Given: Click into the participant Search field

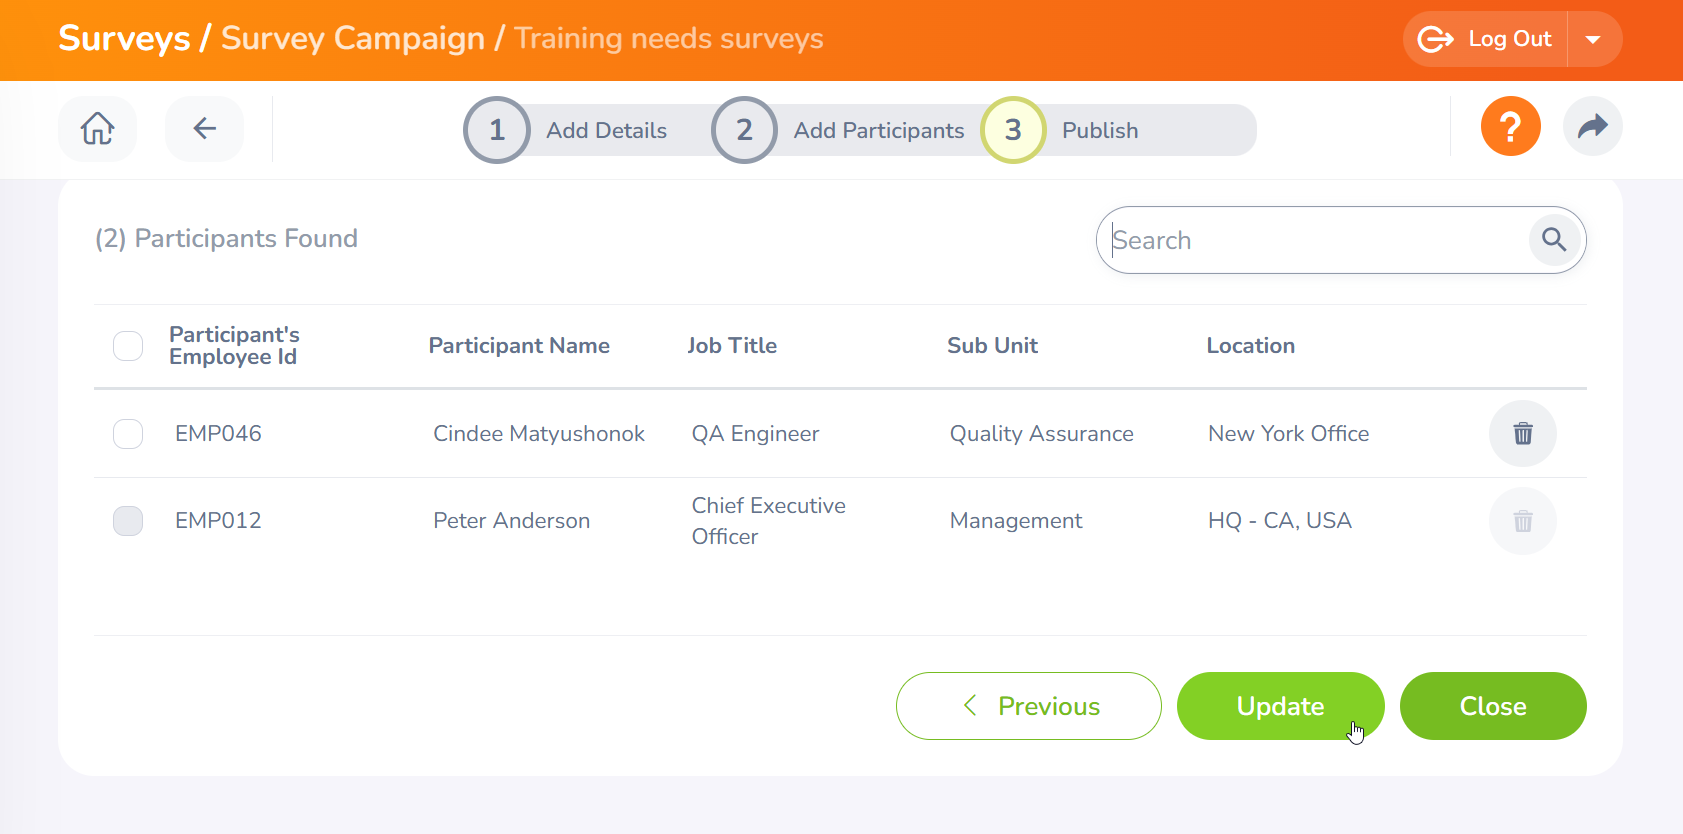Looking at the screenshot, I should point(1315,240).
